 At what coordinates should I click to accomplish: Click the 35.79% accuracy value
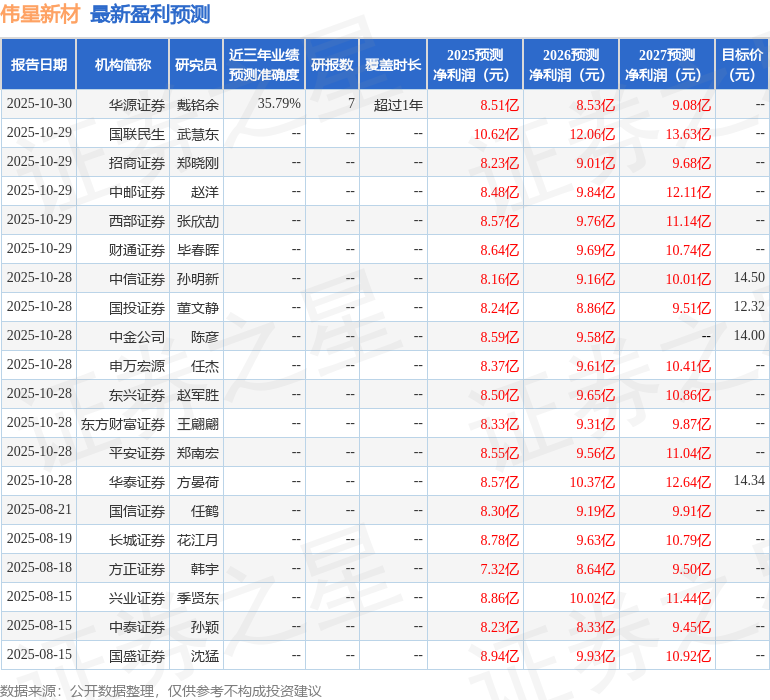(279, 104)
